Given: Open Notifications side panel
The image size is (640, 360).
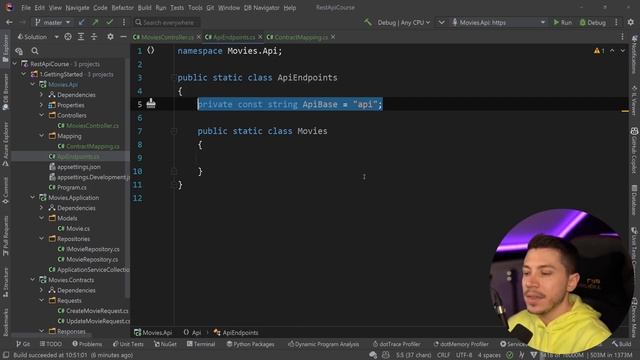Looking at the screenshot, I should [x=634, y=54].
